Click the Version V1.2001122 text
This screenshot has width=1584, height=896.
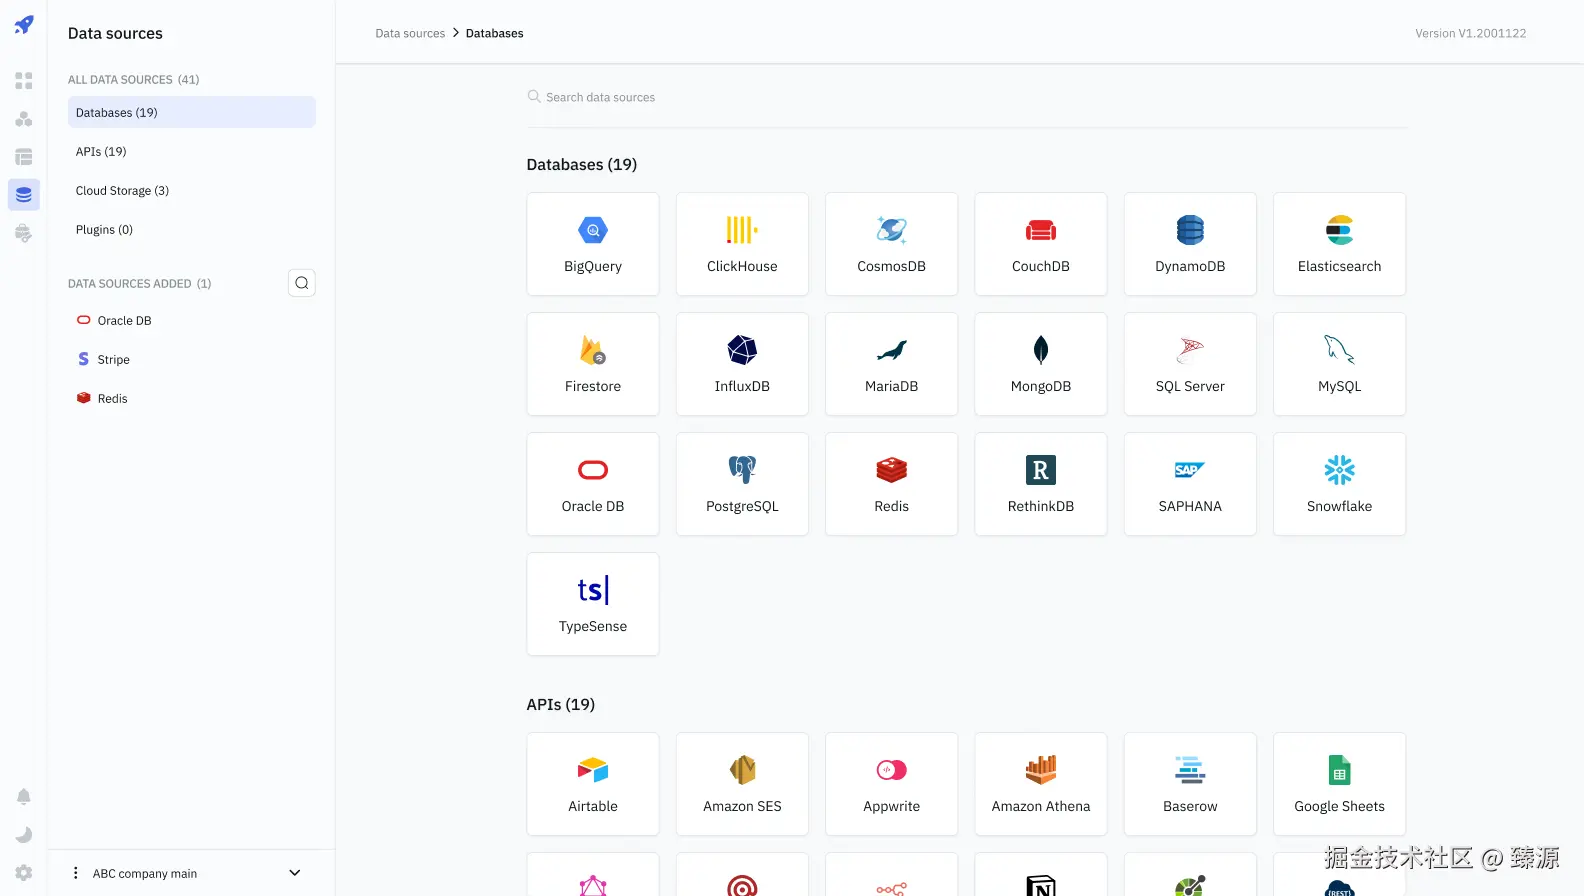[1470, 33]
